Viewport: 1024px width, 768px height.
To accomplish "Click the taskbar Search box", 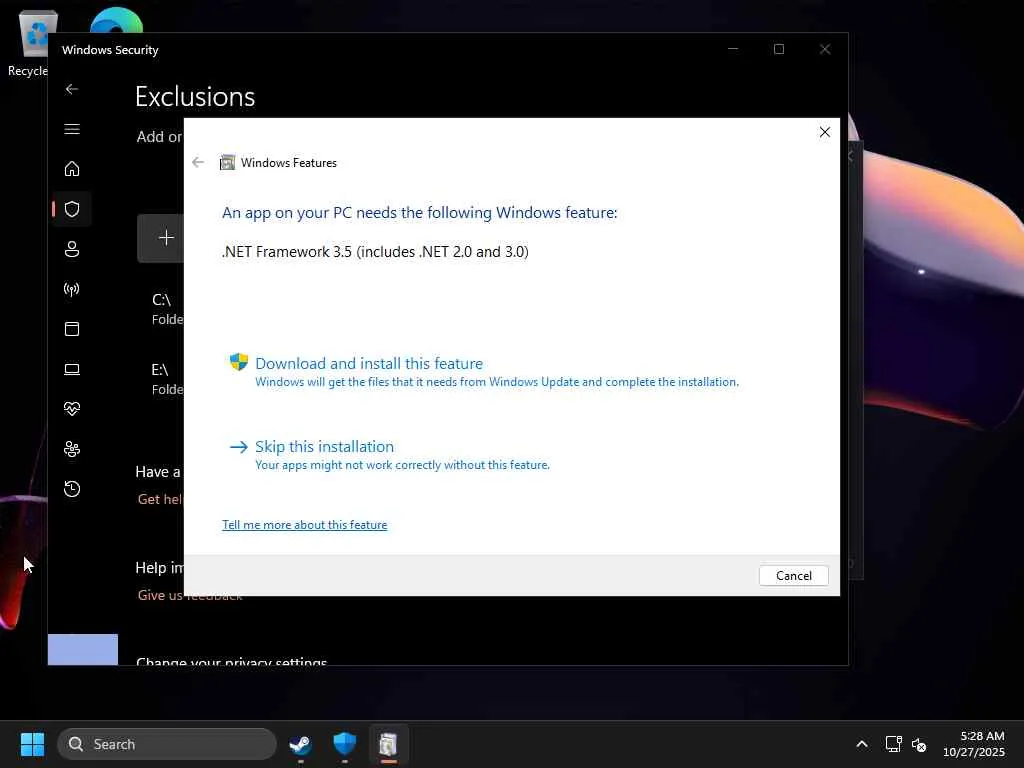I will click(167, 744).
